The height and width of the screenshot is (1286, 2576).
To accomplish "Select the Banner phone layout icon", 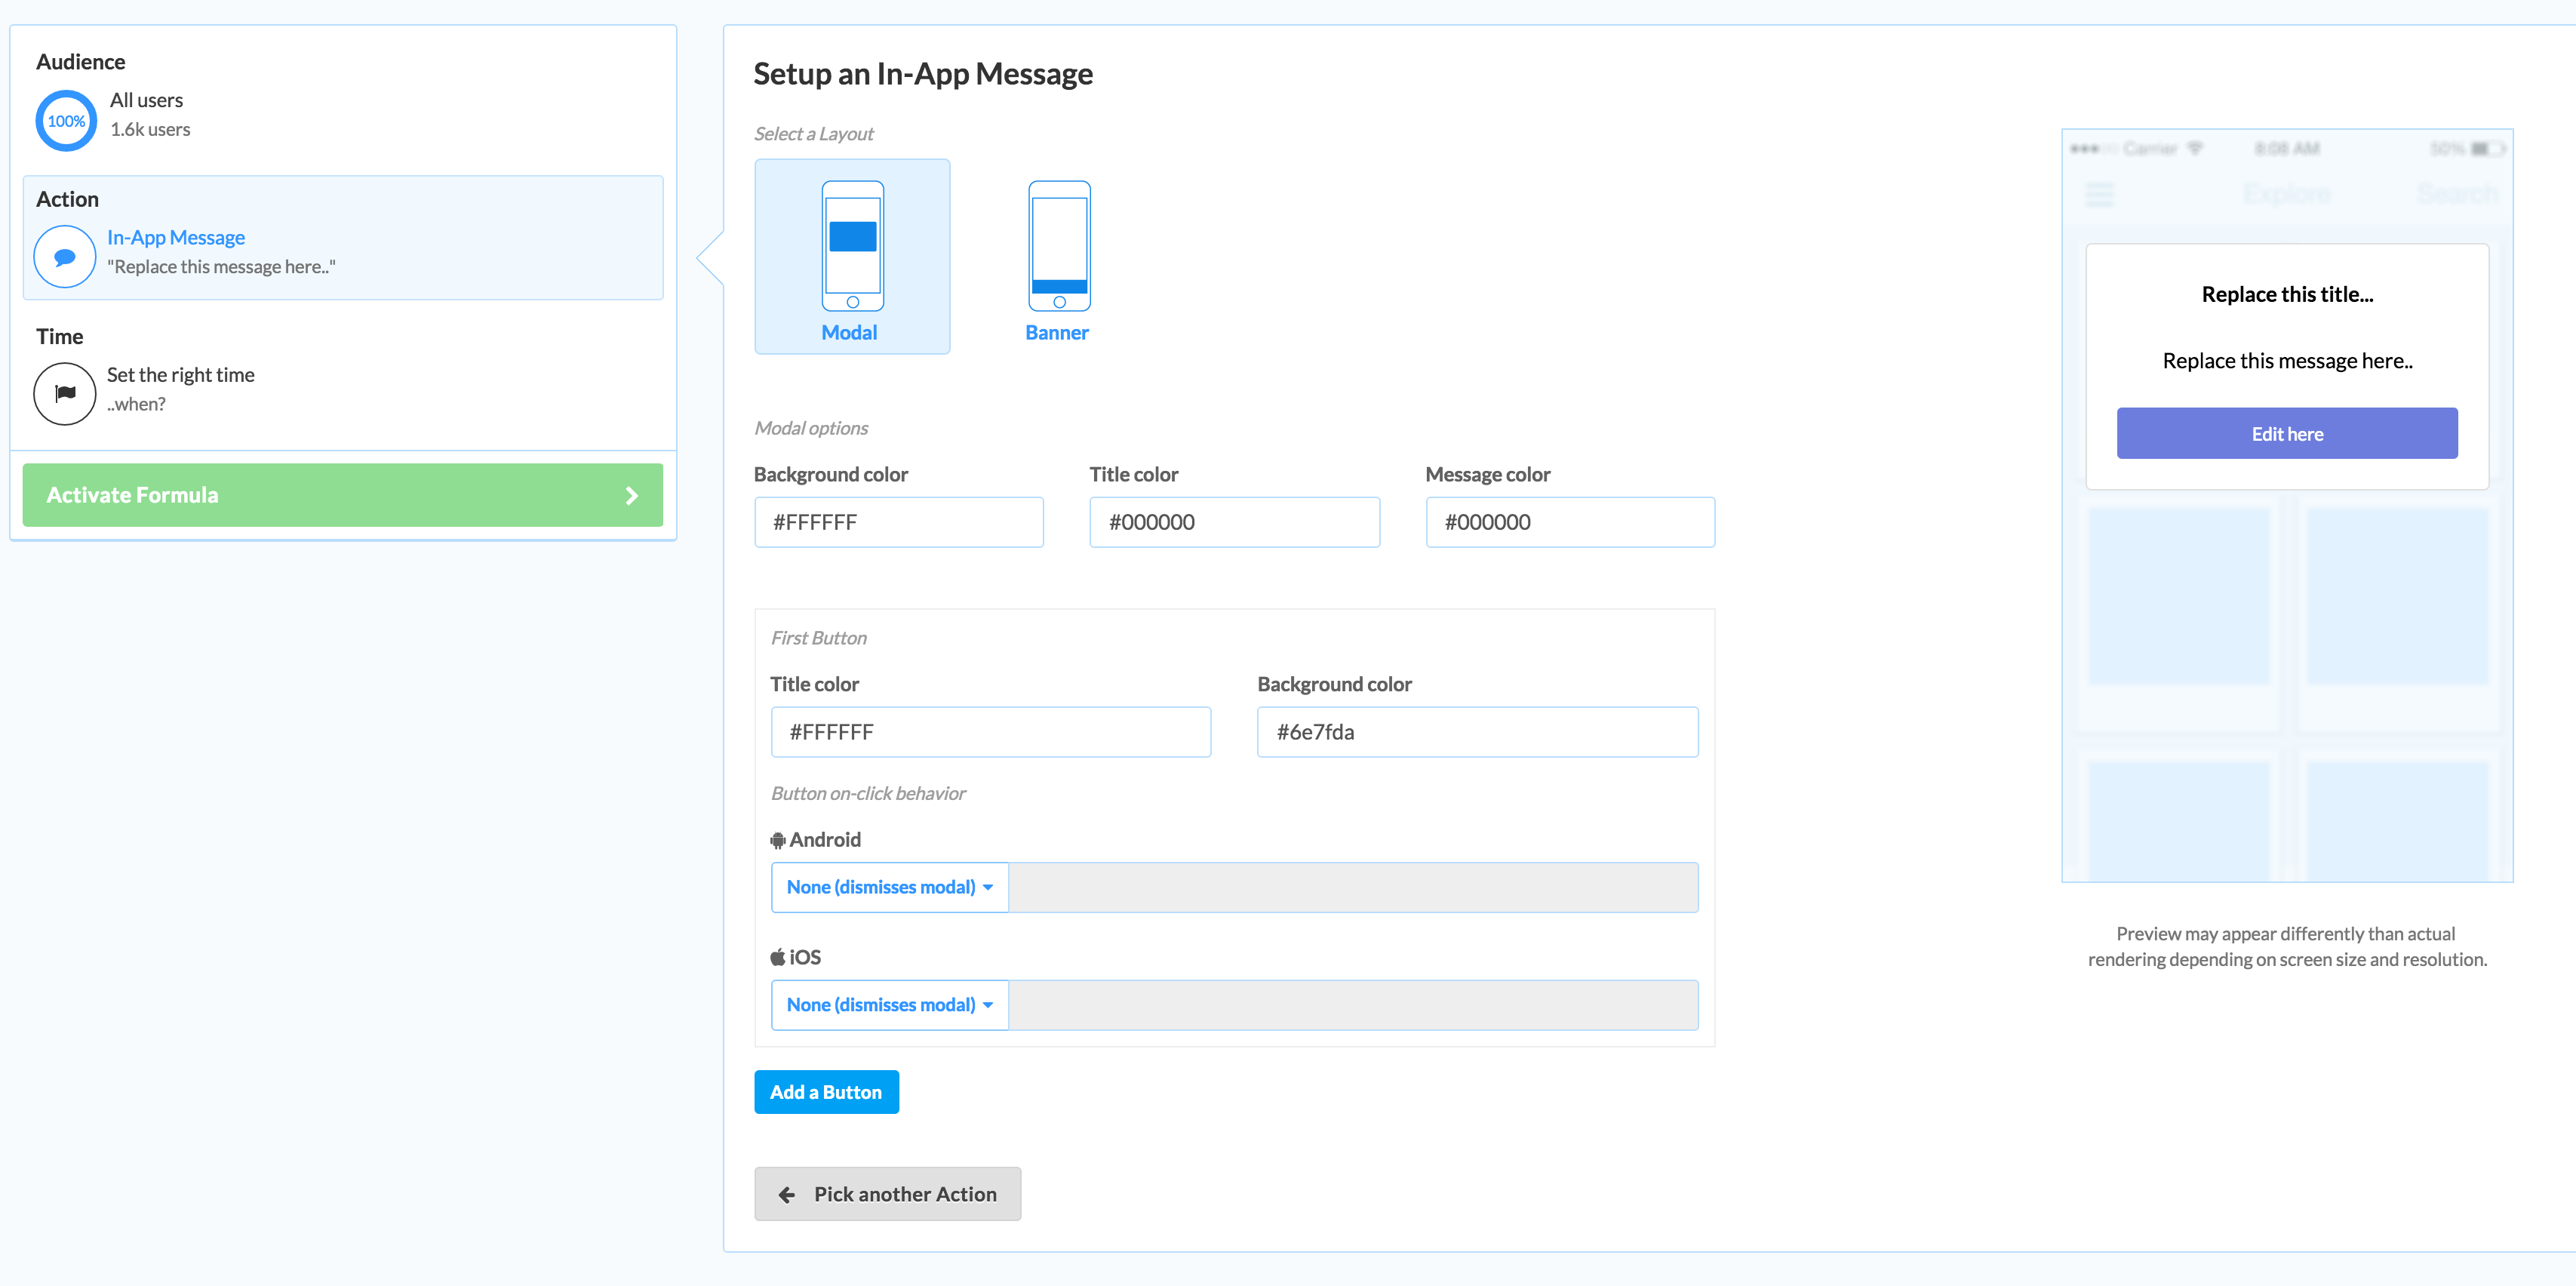I will (1058, 246).
